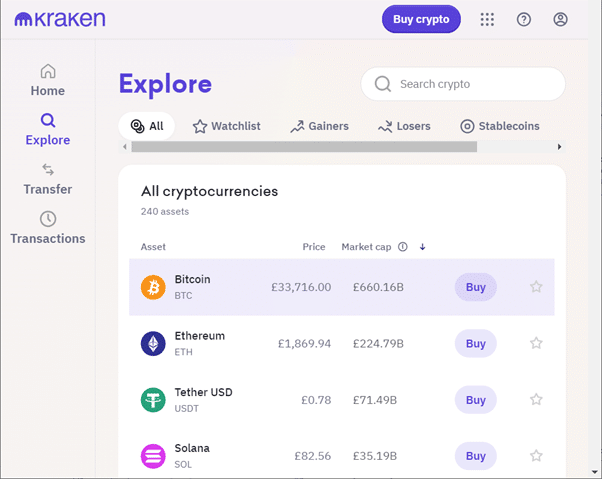Click the Bitcoin market cap £660.16B

[x=378, y=287]
